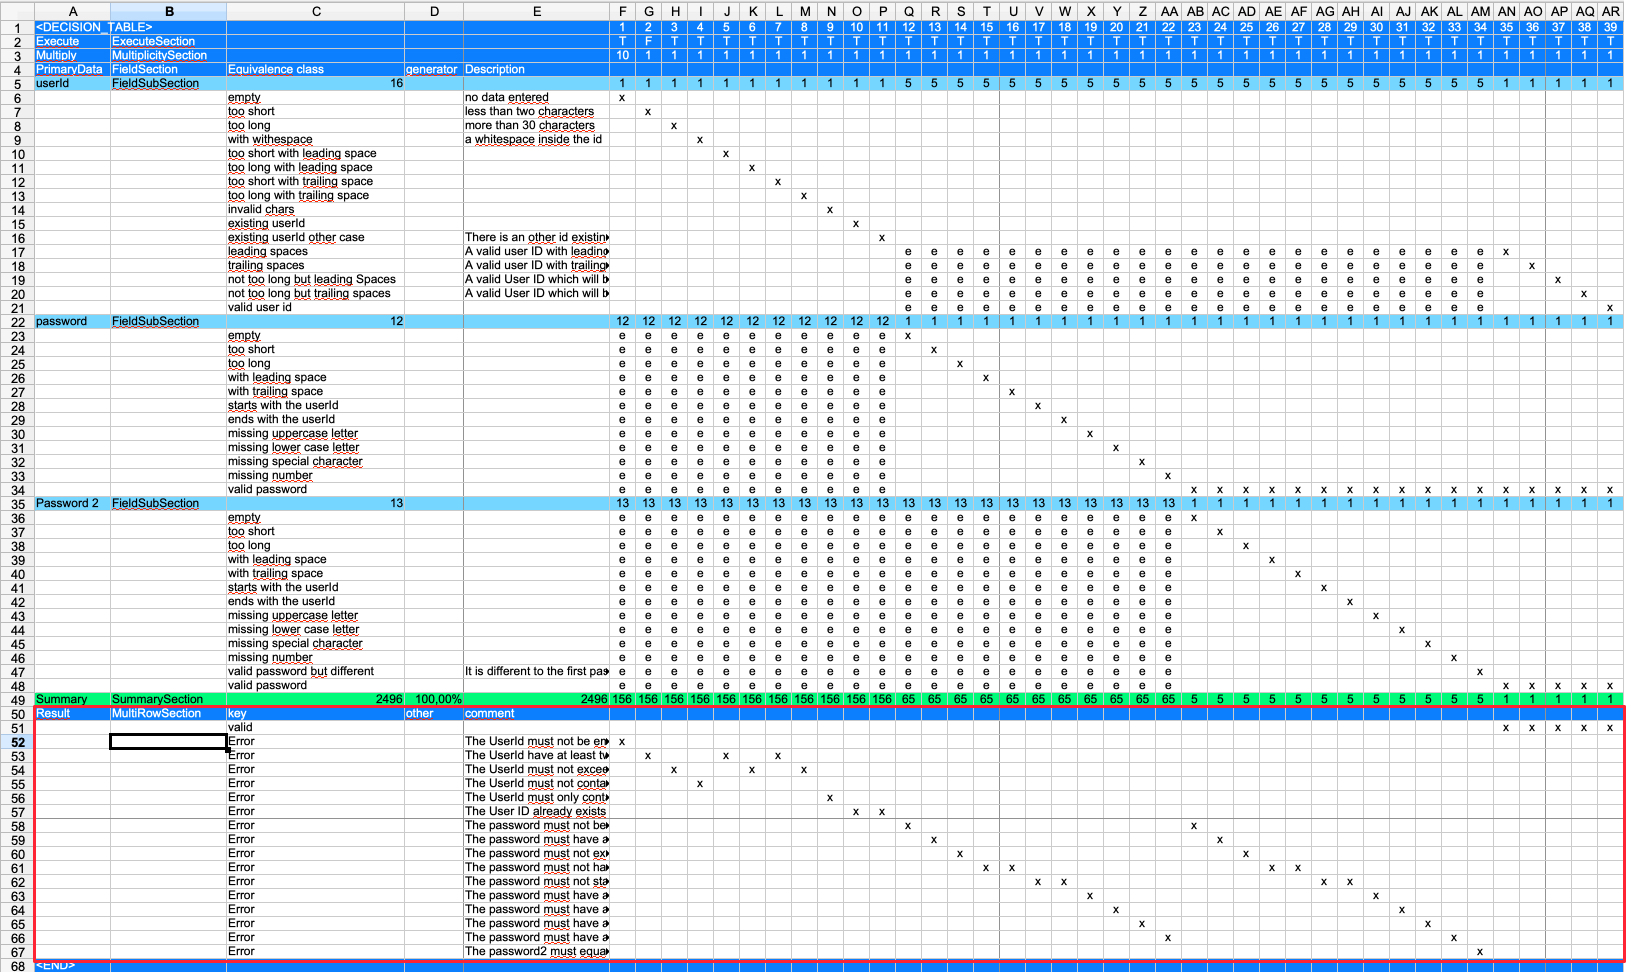This screenshot has width=1631, height=977.
Task: Click column header AR
Action: (1610, 11)
